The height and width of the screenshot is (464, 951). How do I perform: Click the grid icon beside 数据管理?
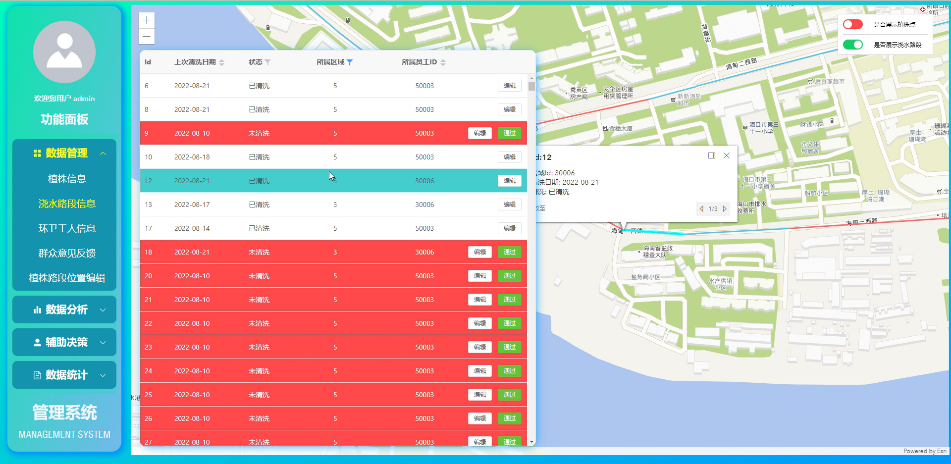[38, 153]
